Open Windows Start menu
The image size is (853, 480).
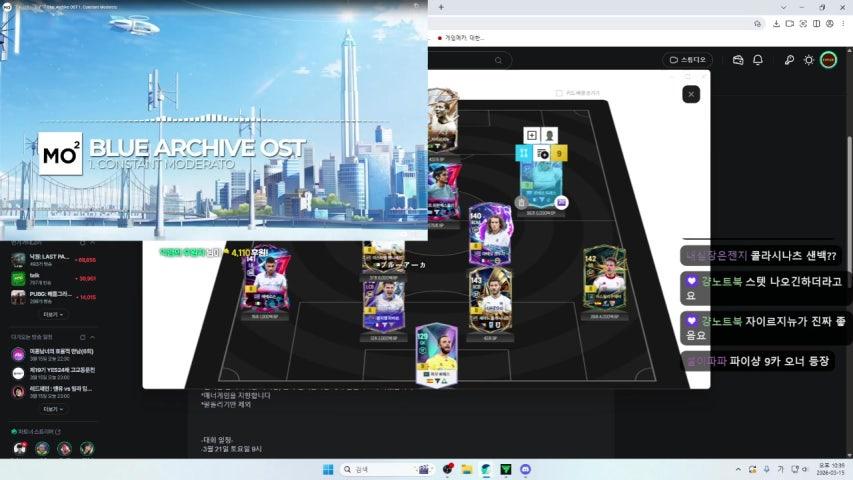point(328,469)
